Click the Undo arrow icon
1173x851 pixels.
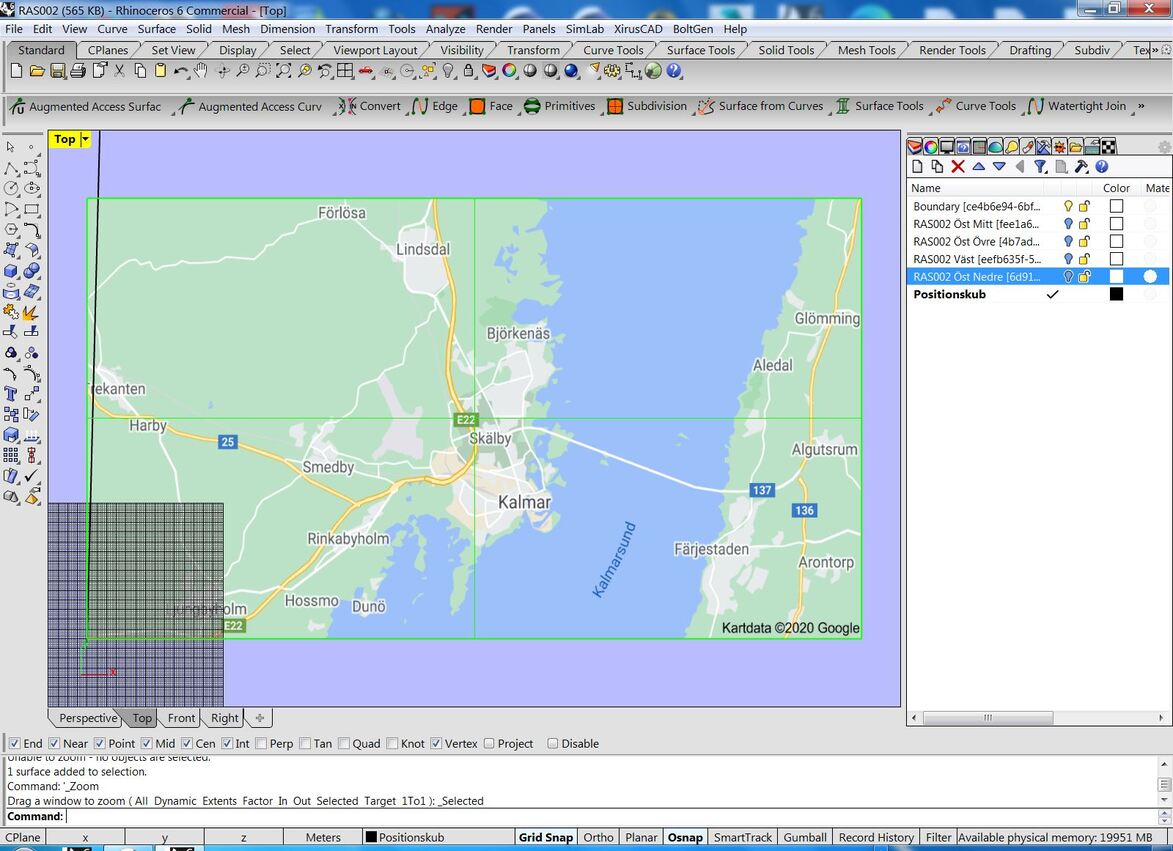181,71
